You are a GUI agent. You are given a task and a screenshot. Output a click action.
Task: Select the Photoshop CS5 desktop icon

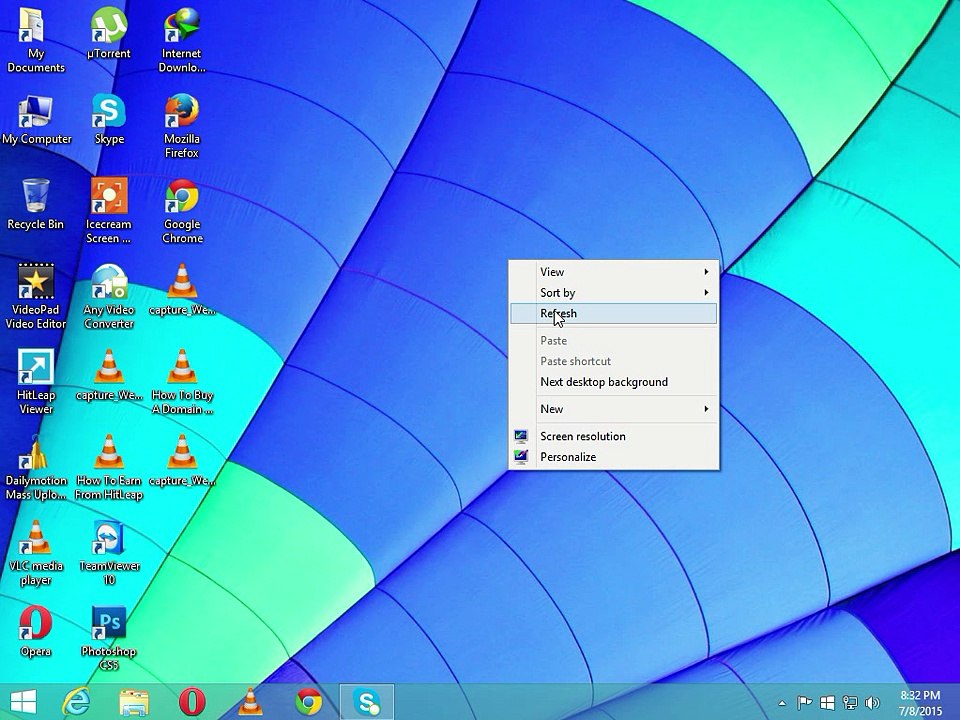point(109,638)
